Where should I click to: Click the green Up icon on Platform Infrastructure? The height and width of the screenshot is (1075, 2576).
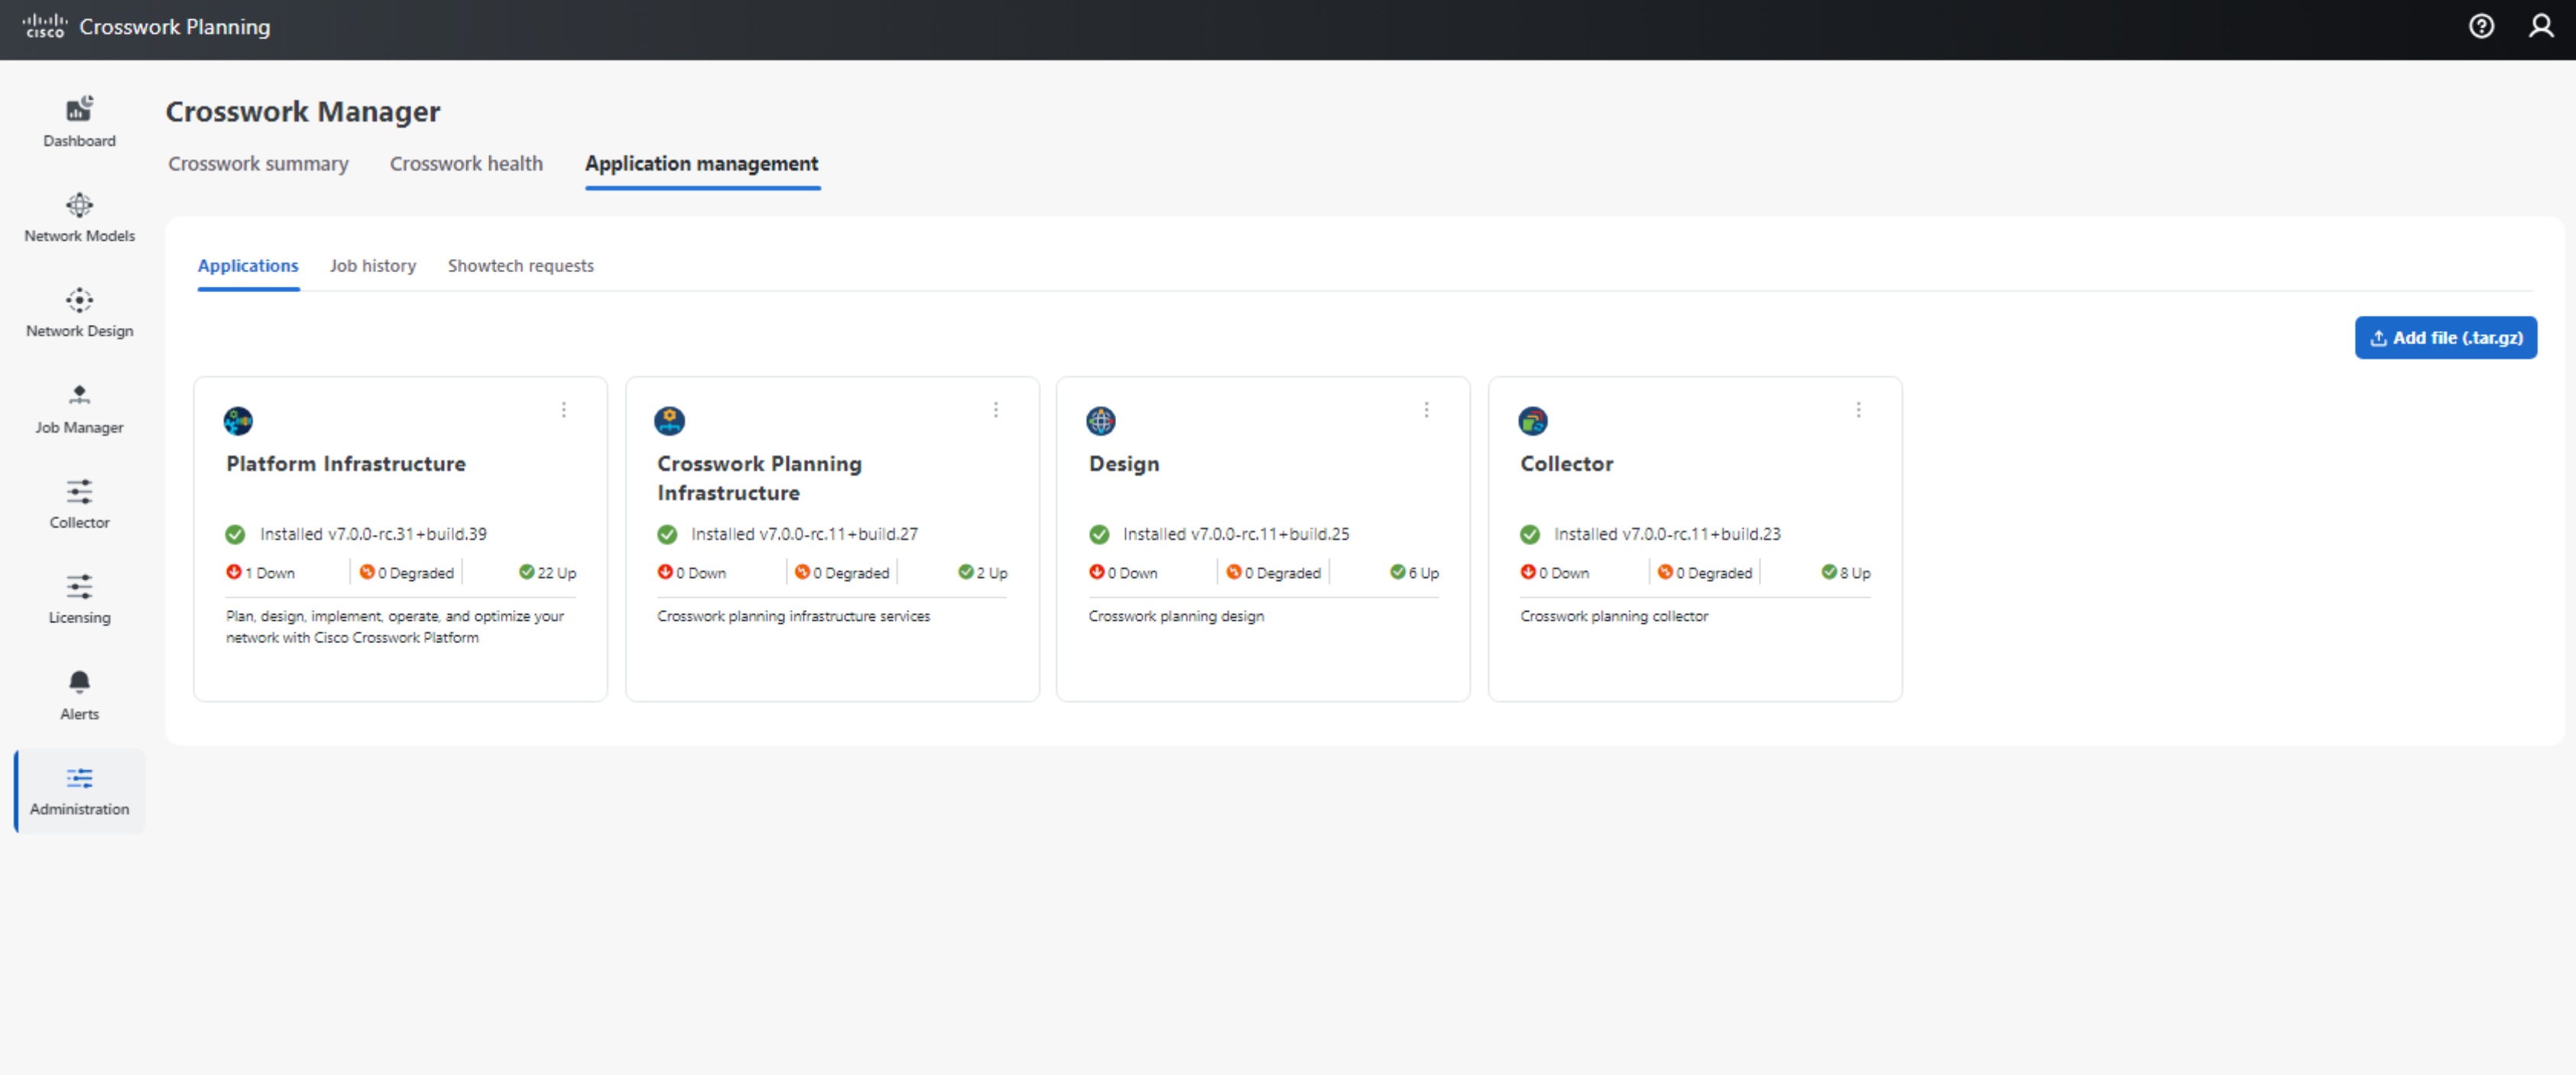point(526,572)
